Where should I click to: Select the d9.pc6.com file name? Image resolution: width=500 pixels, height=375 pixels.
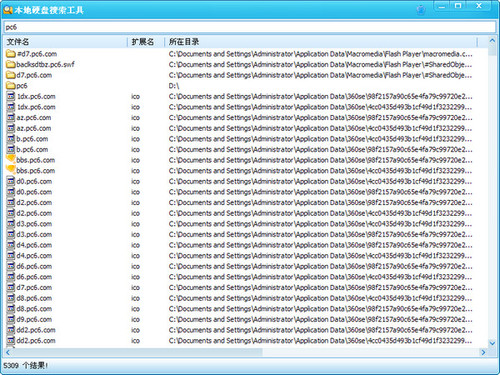point(34,319)
